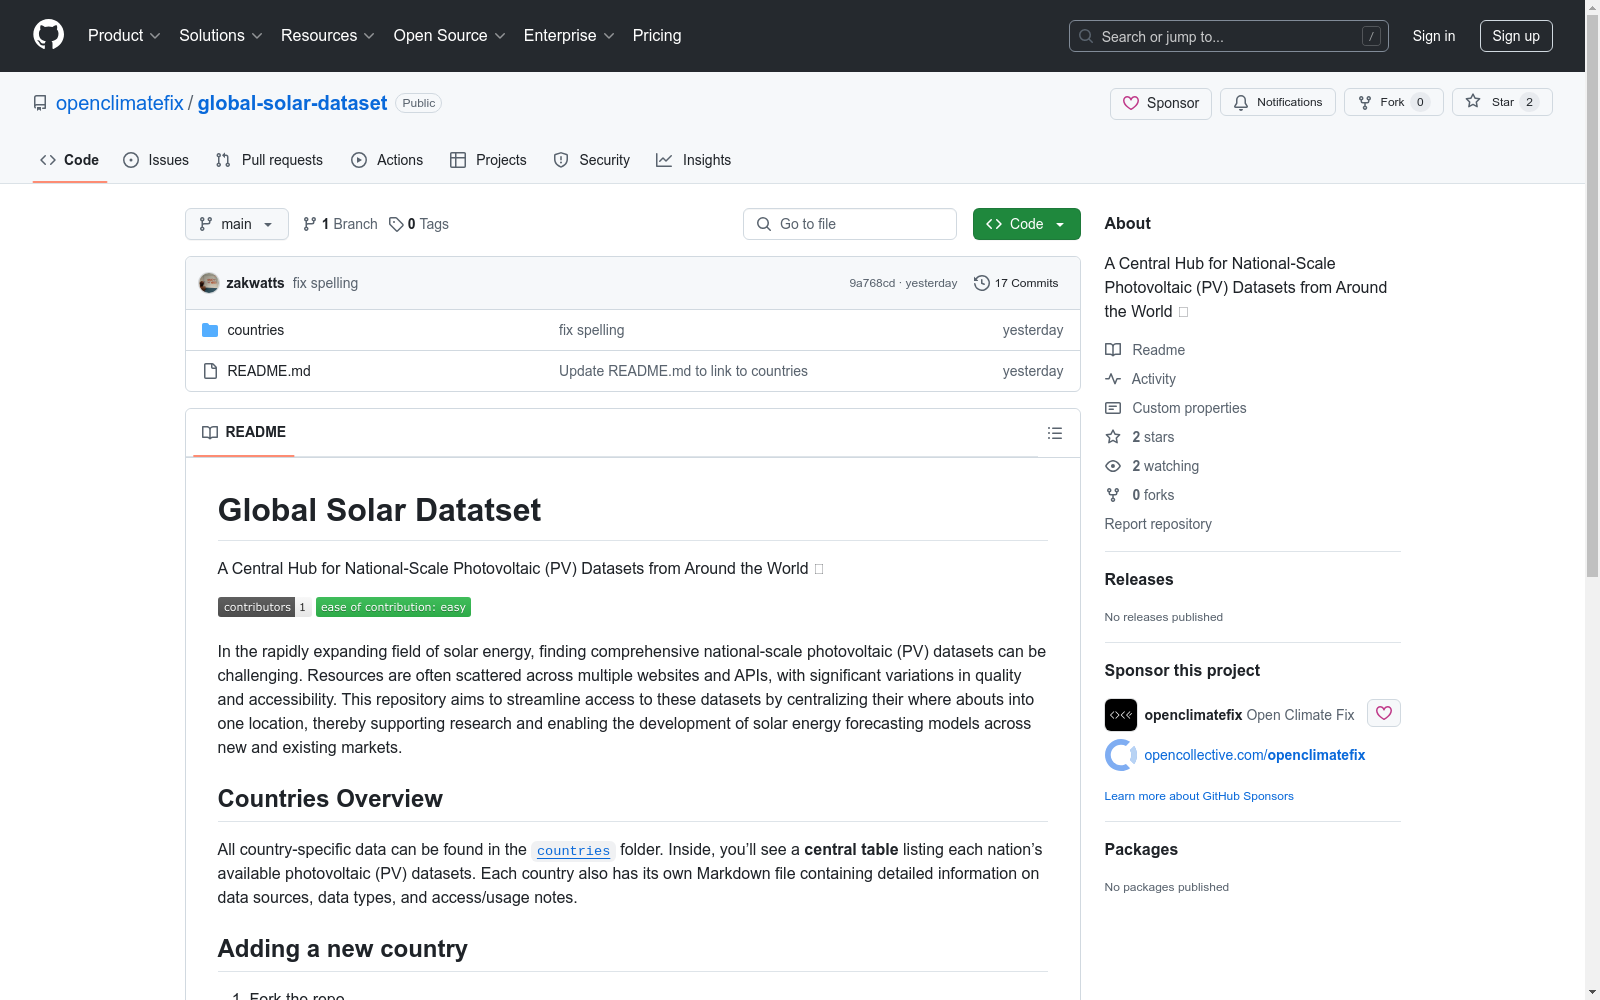The height and width of the screenshot is (1000, 1600).
Task: View the 2 stars list
Action: pyautogui.click(x=1140, y=437)
